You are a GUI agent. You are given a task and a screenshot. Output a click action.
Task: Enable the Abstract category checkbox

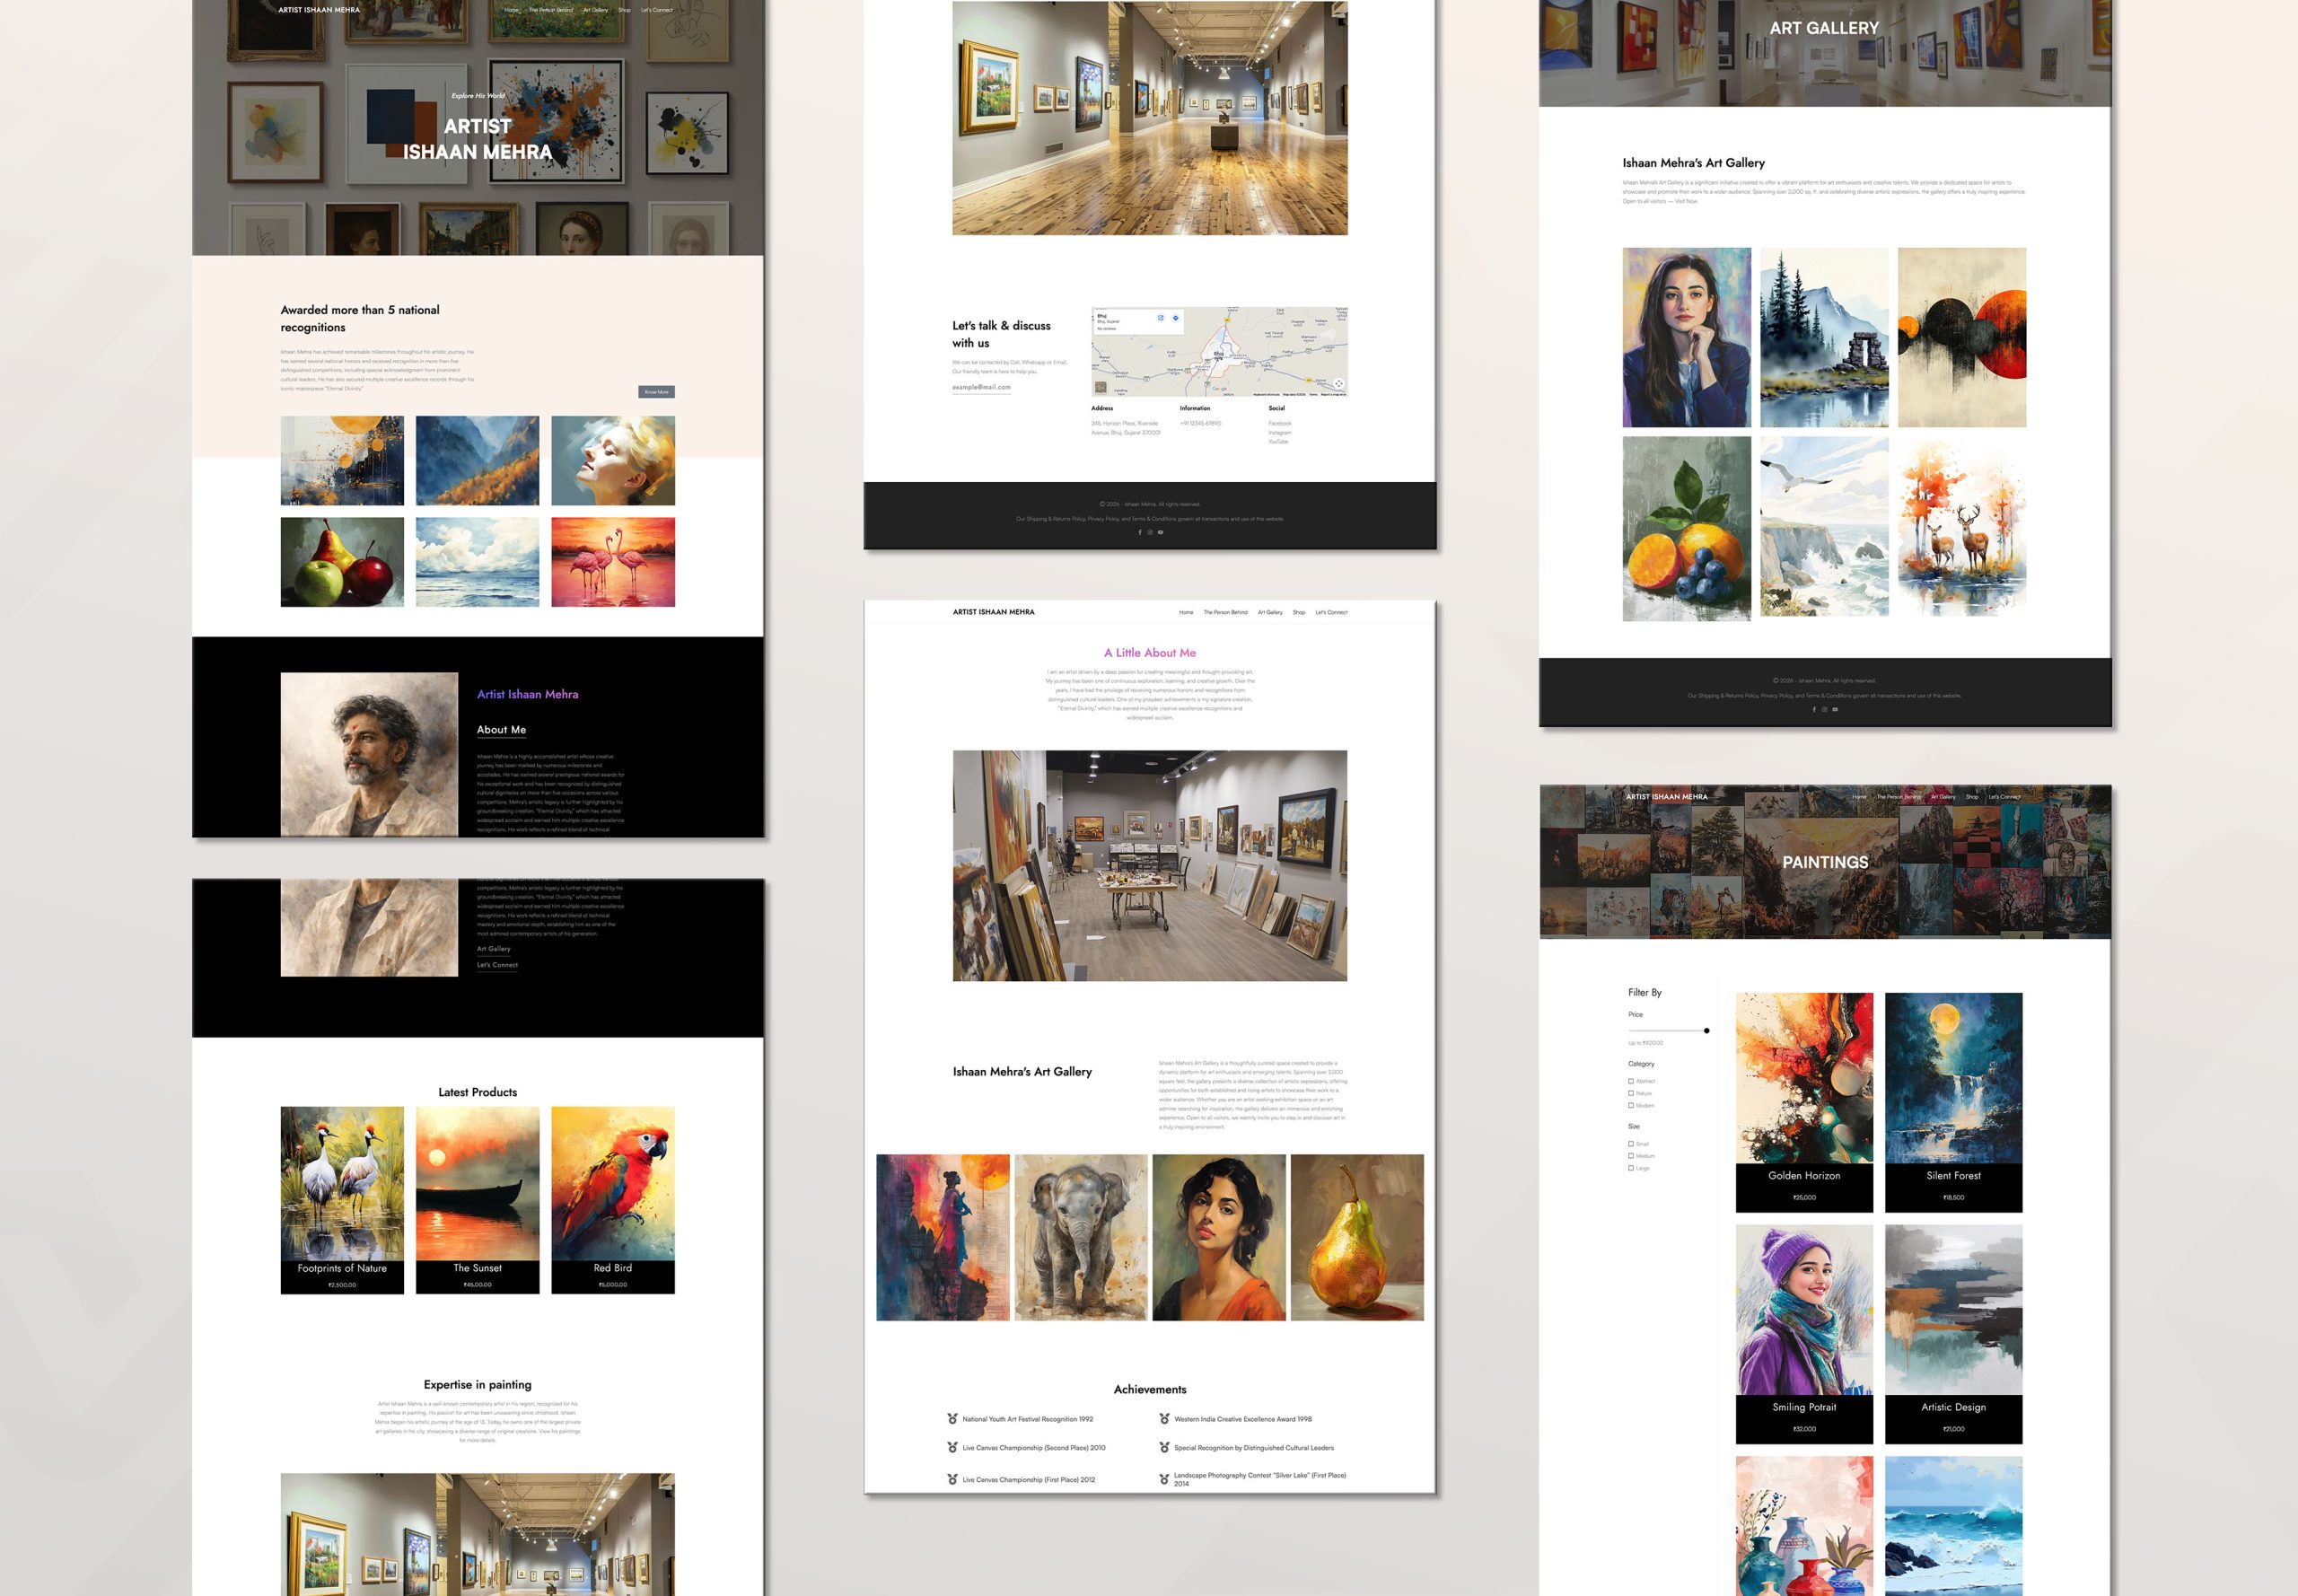1631,1081
